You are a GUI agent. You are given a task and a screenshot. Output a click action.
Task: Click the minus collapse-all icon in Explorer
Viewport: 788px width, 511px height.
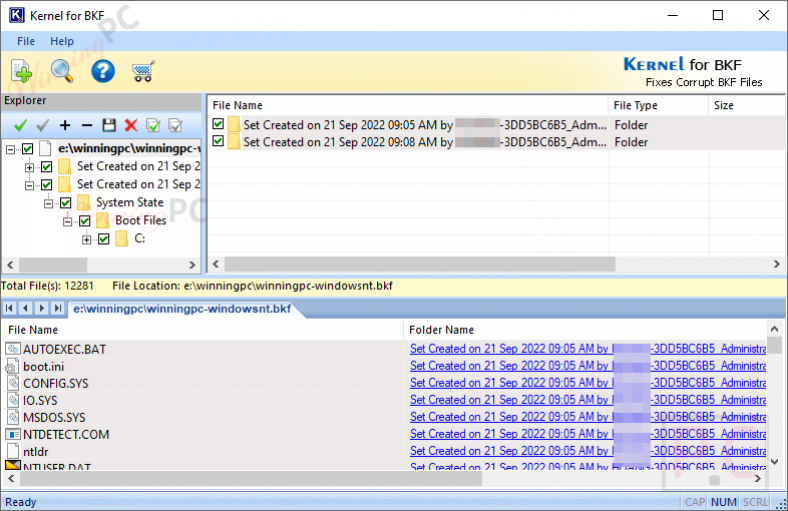[x=87, y=125]
